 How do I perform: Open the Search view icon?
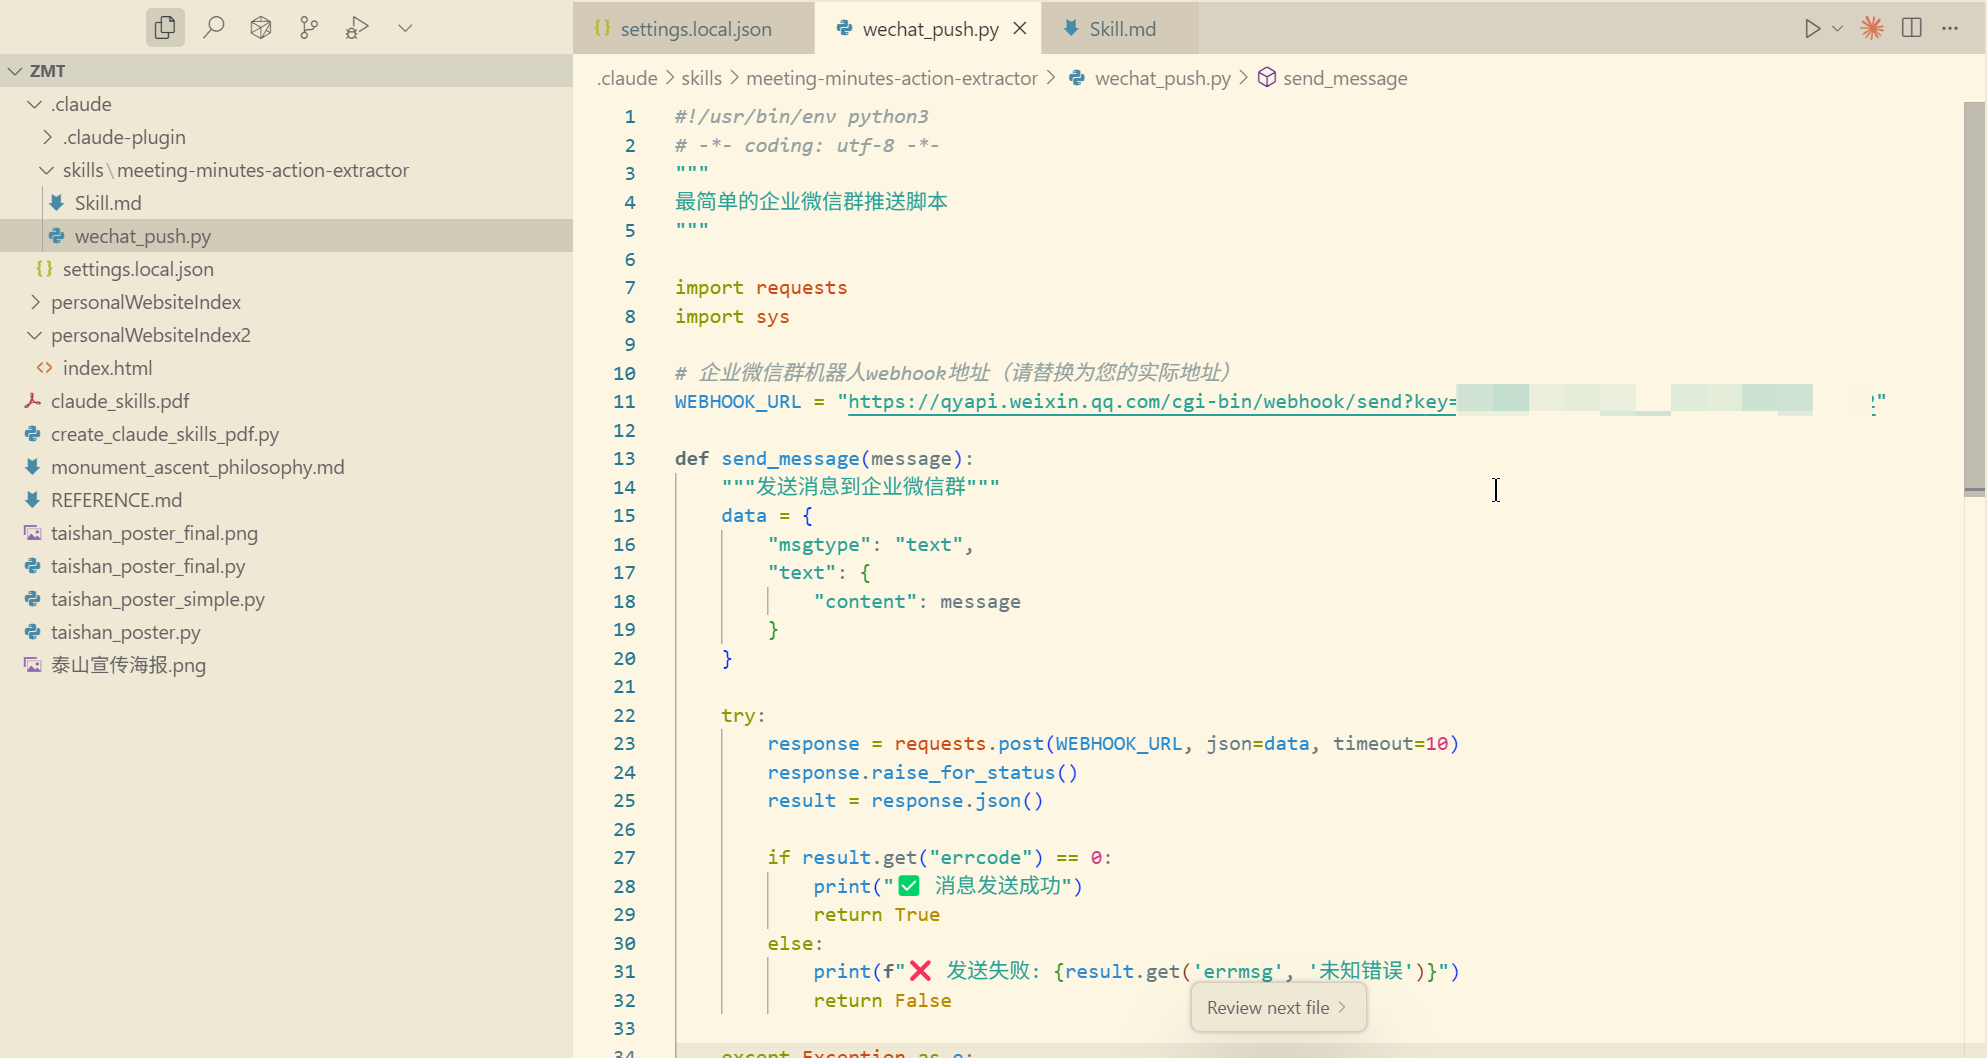[x=213, y=28]
